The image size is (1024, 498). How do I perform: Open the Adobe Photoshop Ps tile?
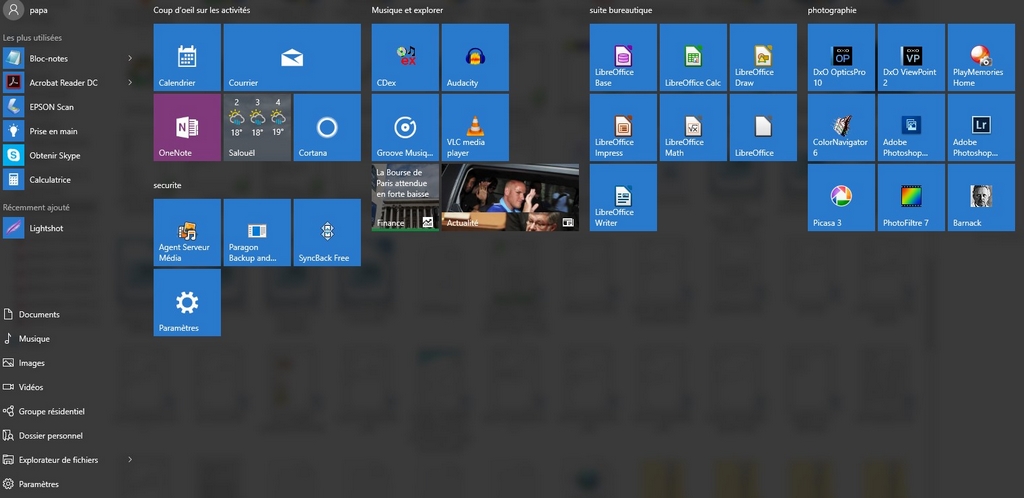(912, 127)
